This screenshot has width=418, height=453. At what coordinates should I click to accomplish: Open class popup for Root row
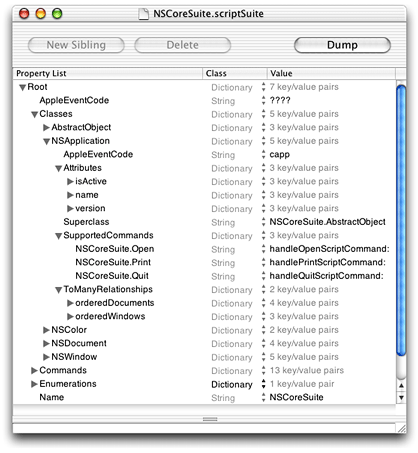click(x=263, y=87)
